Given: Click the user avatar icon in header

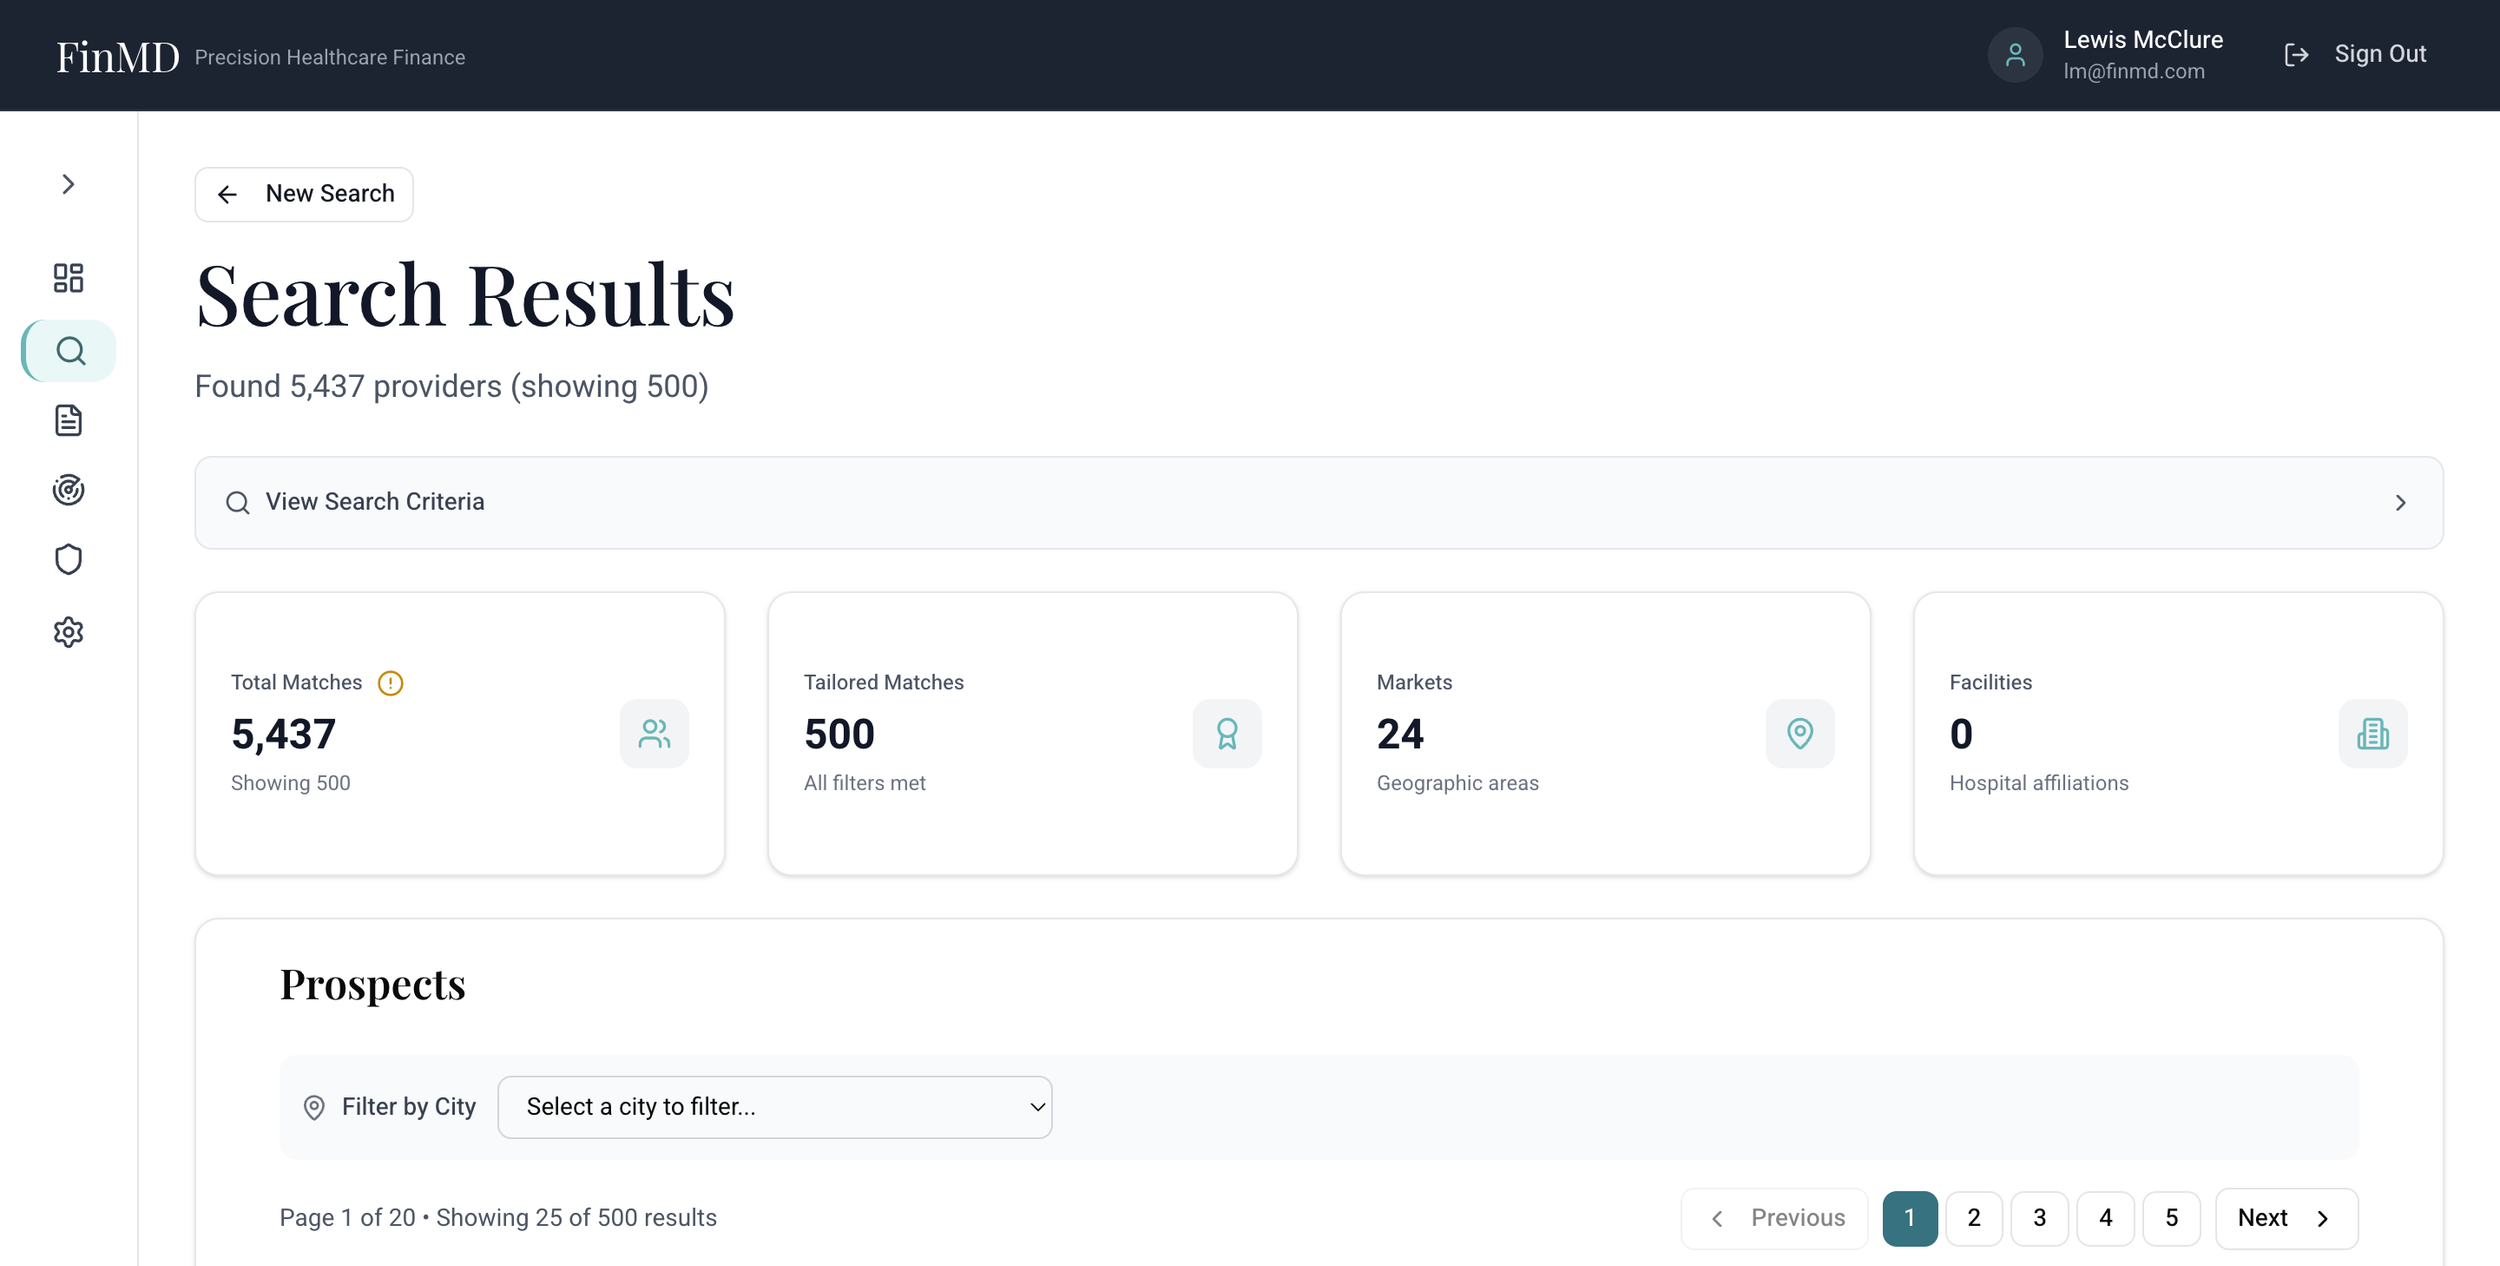Looking at the screenshot, I should pos(2014,55).
